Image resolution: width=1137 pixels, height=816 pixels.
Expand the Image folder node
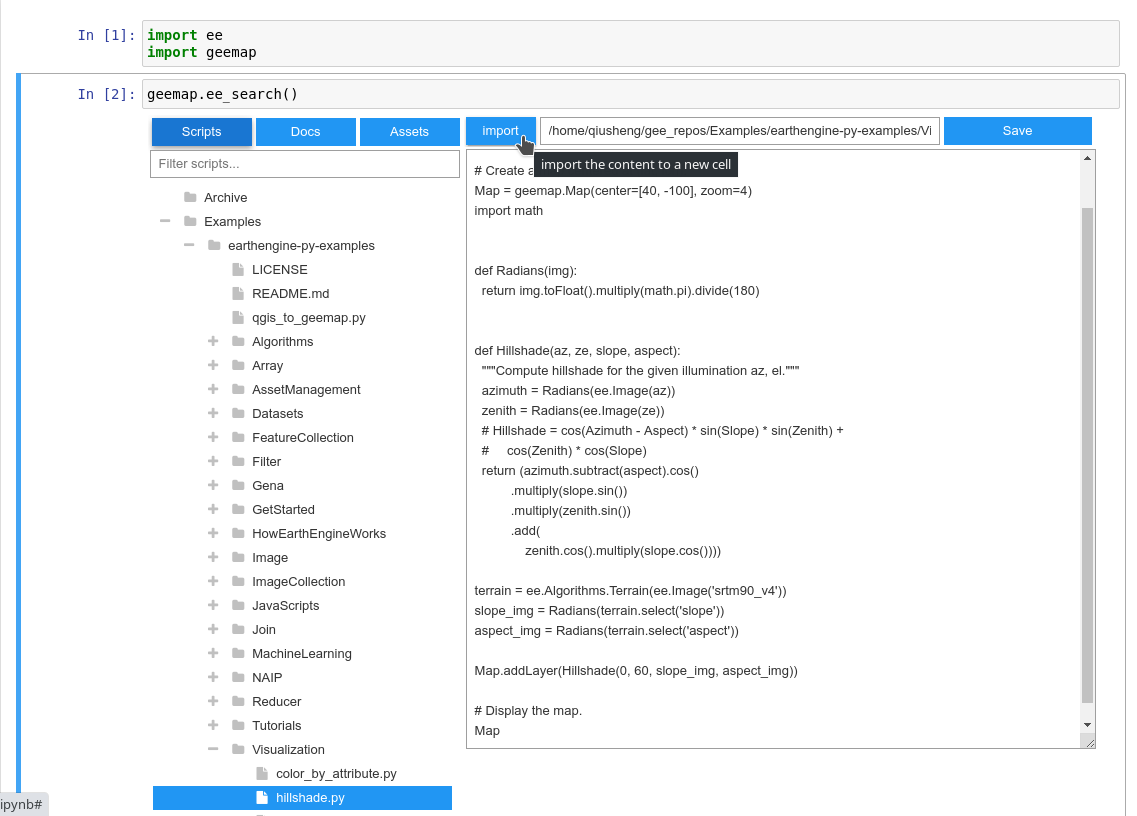pyautogui.click(x=213, y=558)
